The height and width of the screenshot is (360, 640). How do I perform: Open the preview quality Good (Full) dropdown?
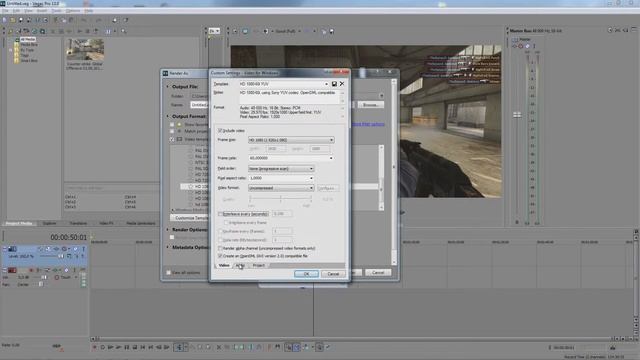click(287, 31)
